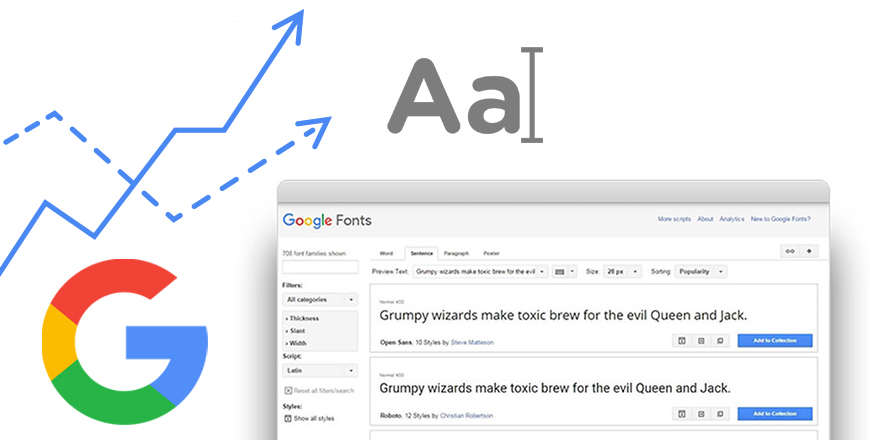Switch to the Poster tab

pyautogui.click(x=491, y=253)
